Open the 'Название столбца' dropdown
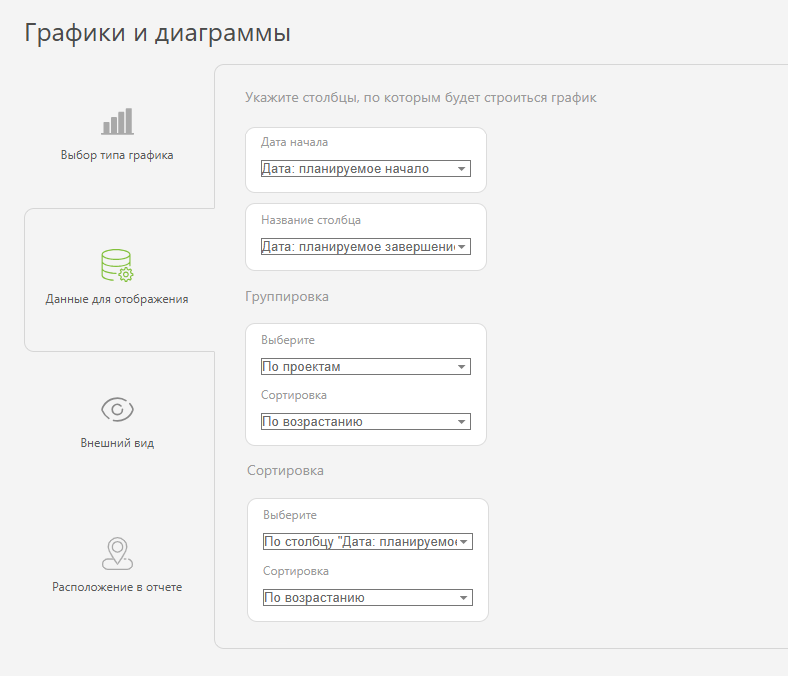The image size is (788, 676). (x=366, y=247)
